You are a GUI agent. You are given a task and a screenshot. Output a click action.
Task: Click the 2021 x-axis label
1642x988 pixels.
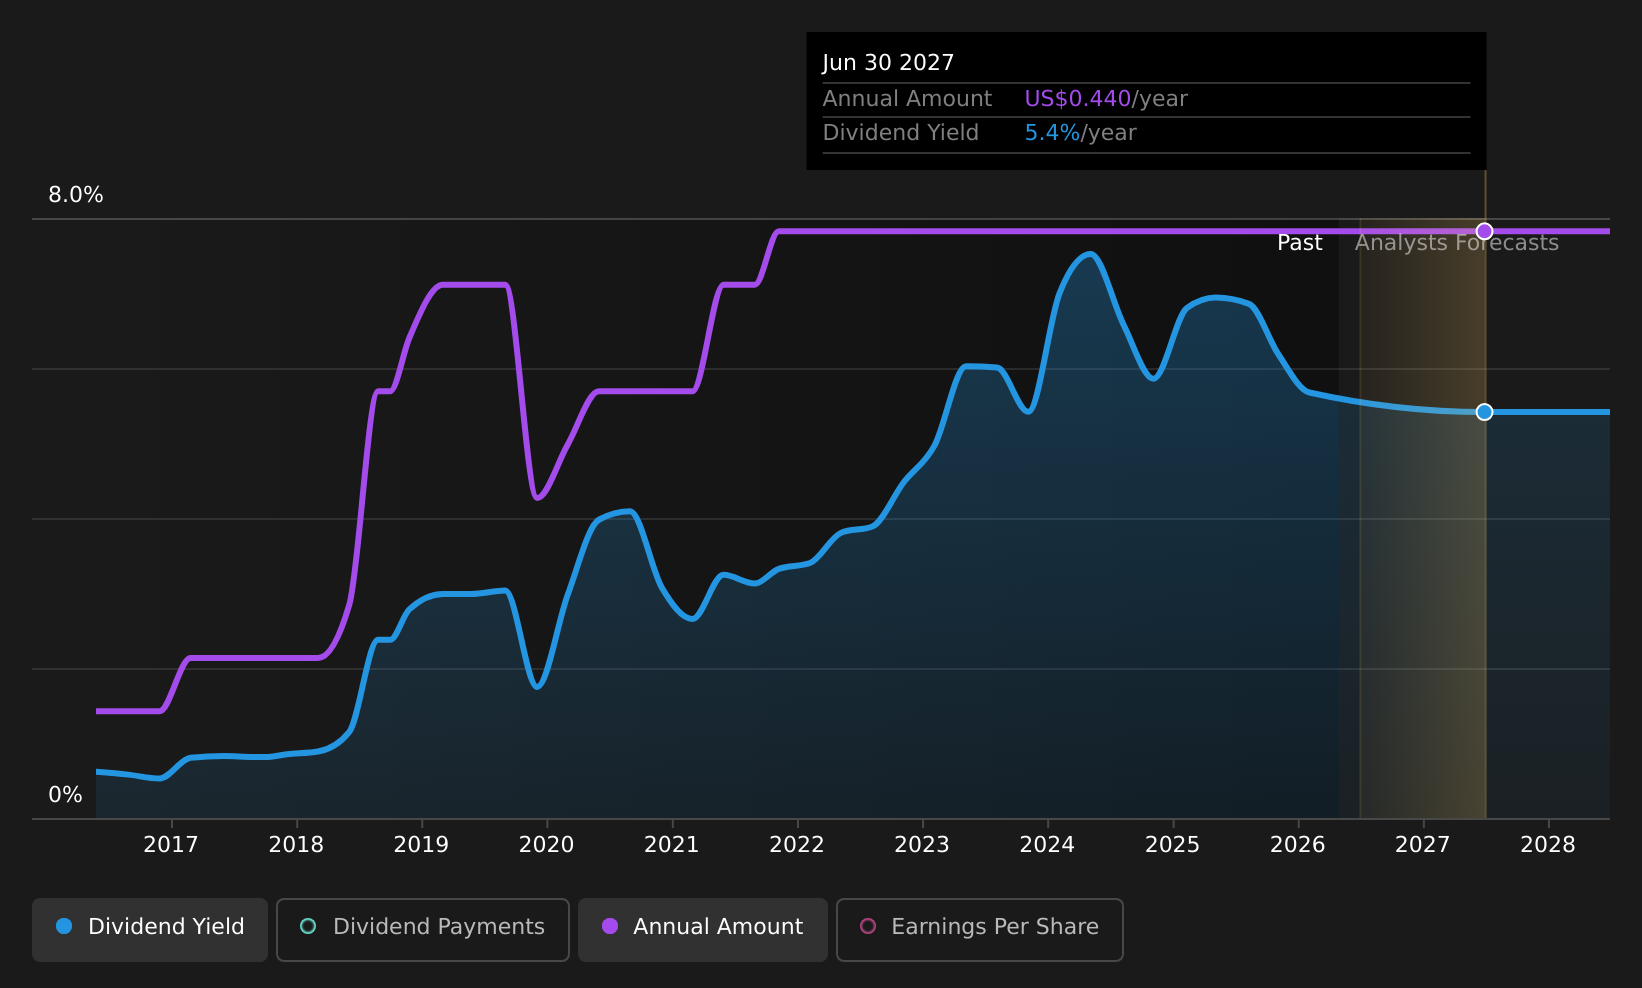click(672, 845)
